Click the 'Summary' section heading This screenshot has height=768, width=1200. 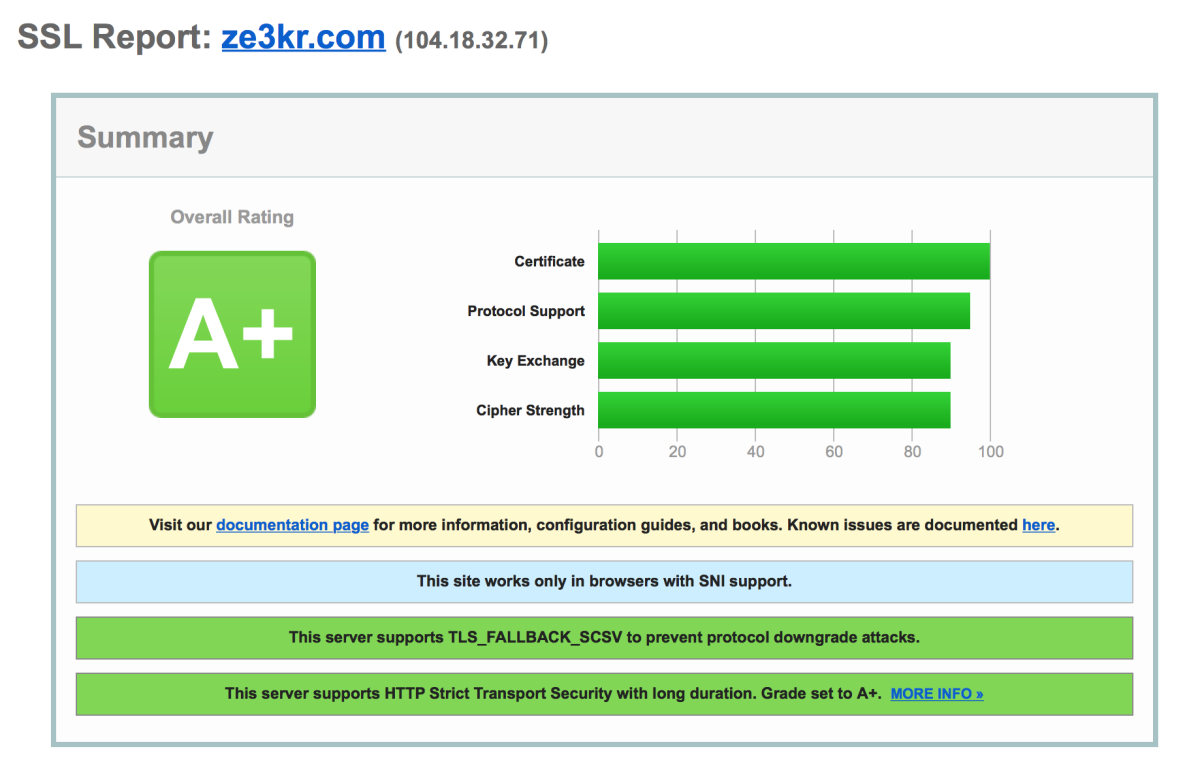[145, 137]
